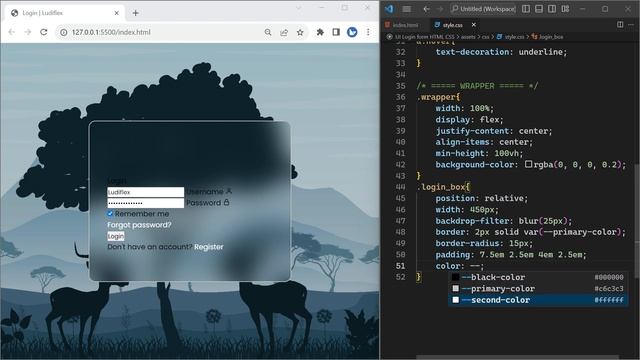The width and height of the screenshot is (640, 360).
Task: Reload the browser page
Action: tap(44, 32)
